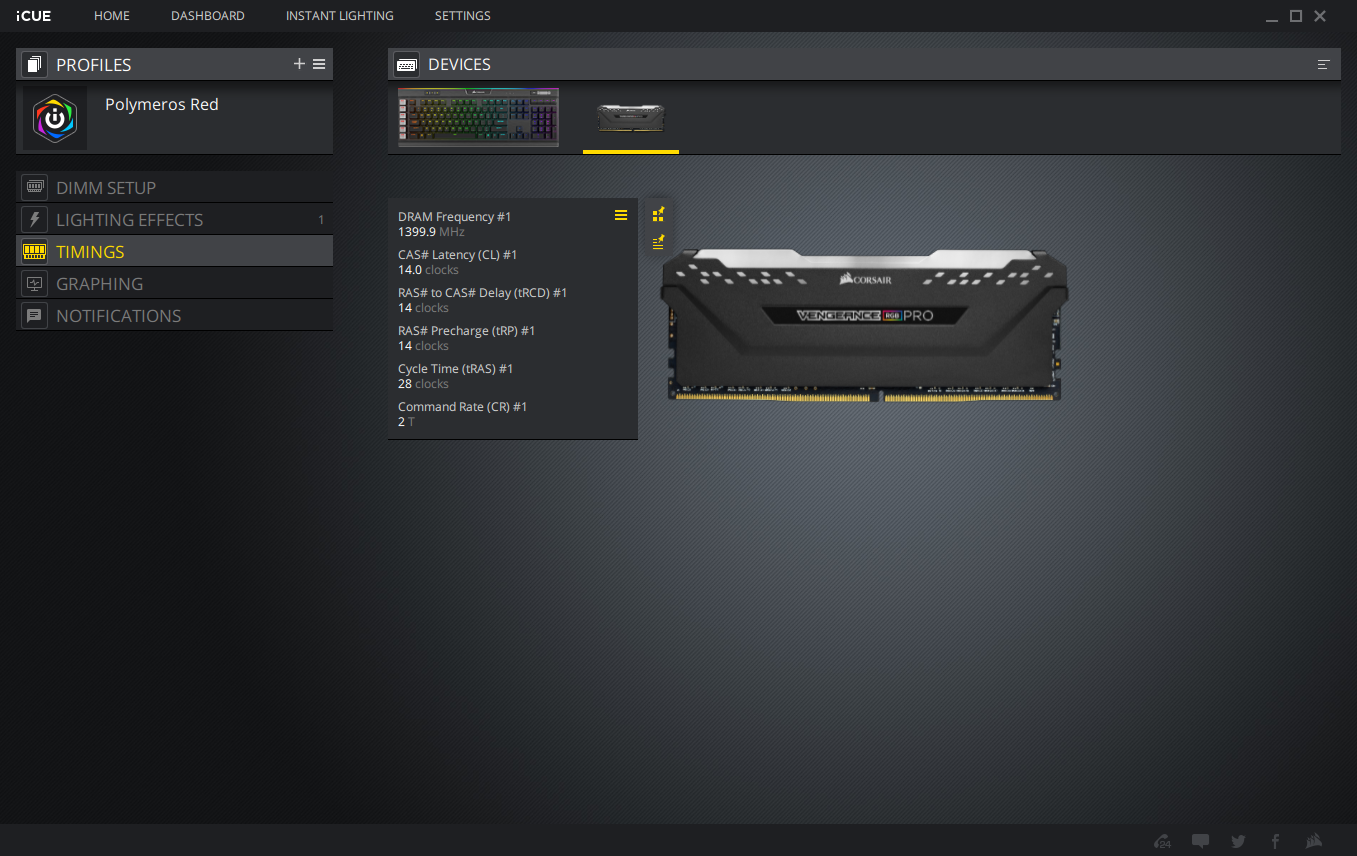Open the timings panel hamburger menu

coord(621,216)
